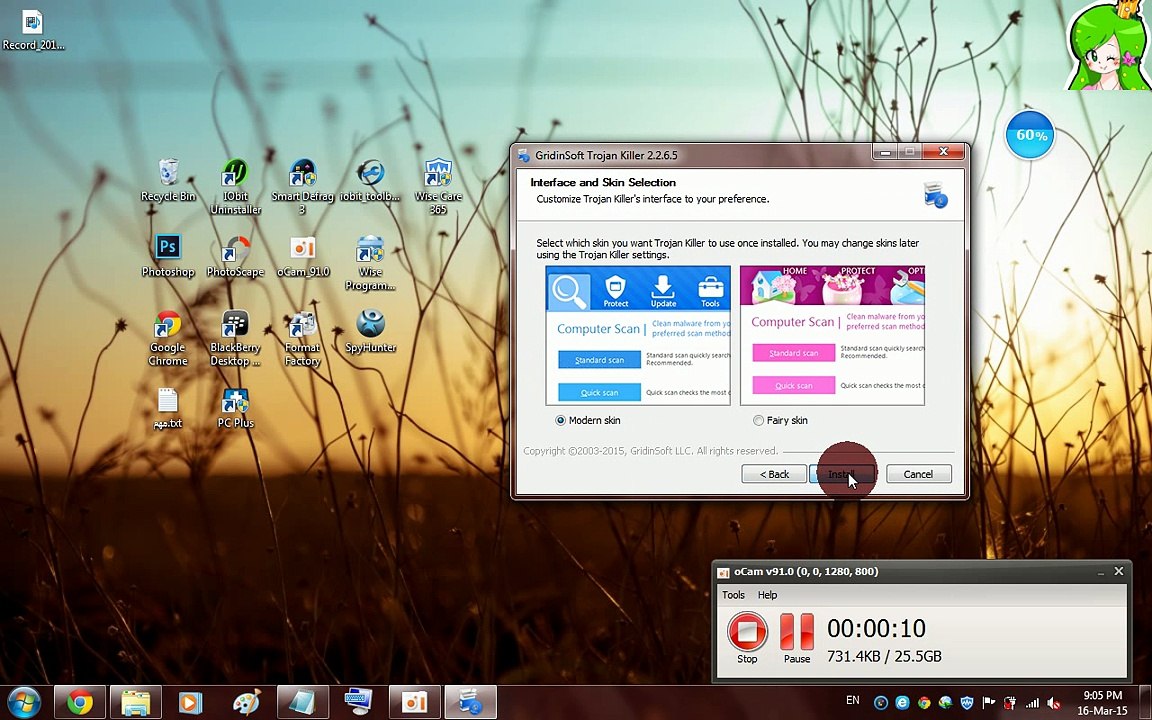Open Smart Defrag 3 desktop shortcut
Screen dimensions: 1152x720
pos(303,187)
